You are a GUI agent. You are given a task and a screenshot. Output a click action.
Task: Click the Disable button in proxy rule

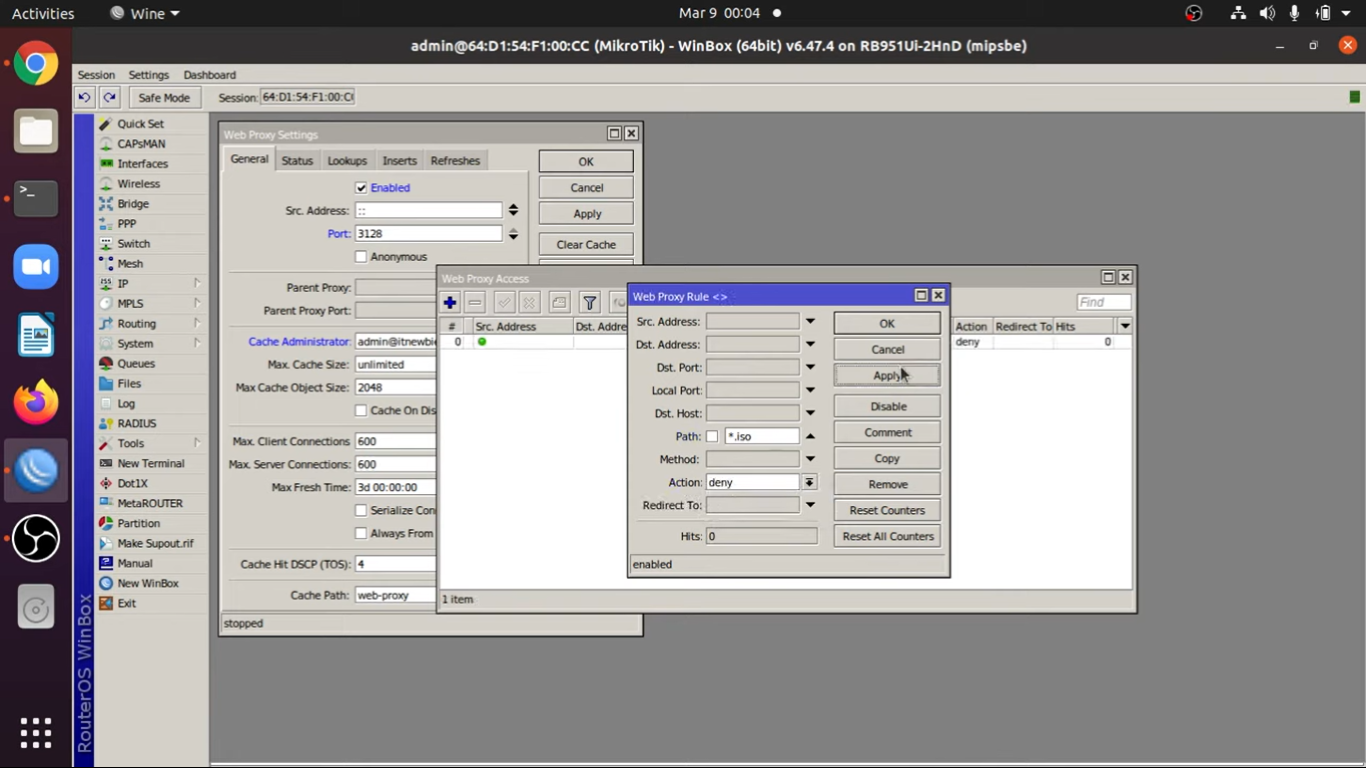(x=887, y=407)
